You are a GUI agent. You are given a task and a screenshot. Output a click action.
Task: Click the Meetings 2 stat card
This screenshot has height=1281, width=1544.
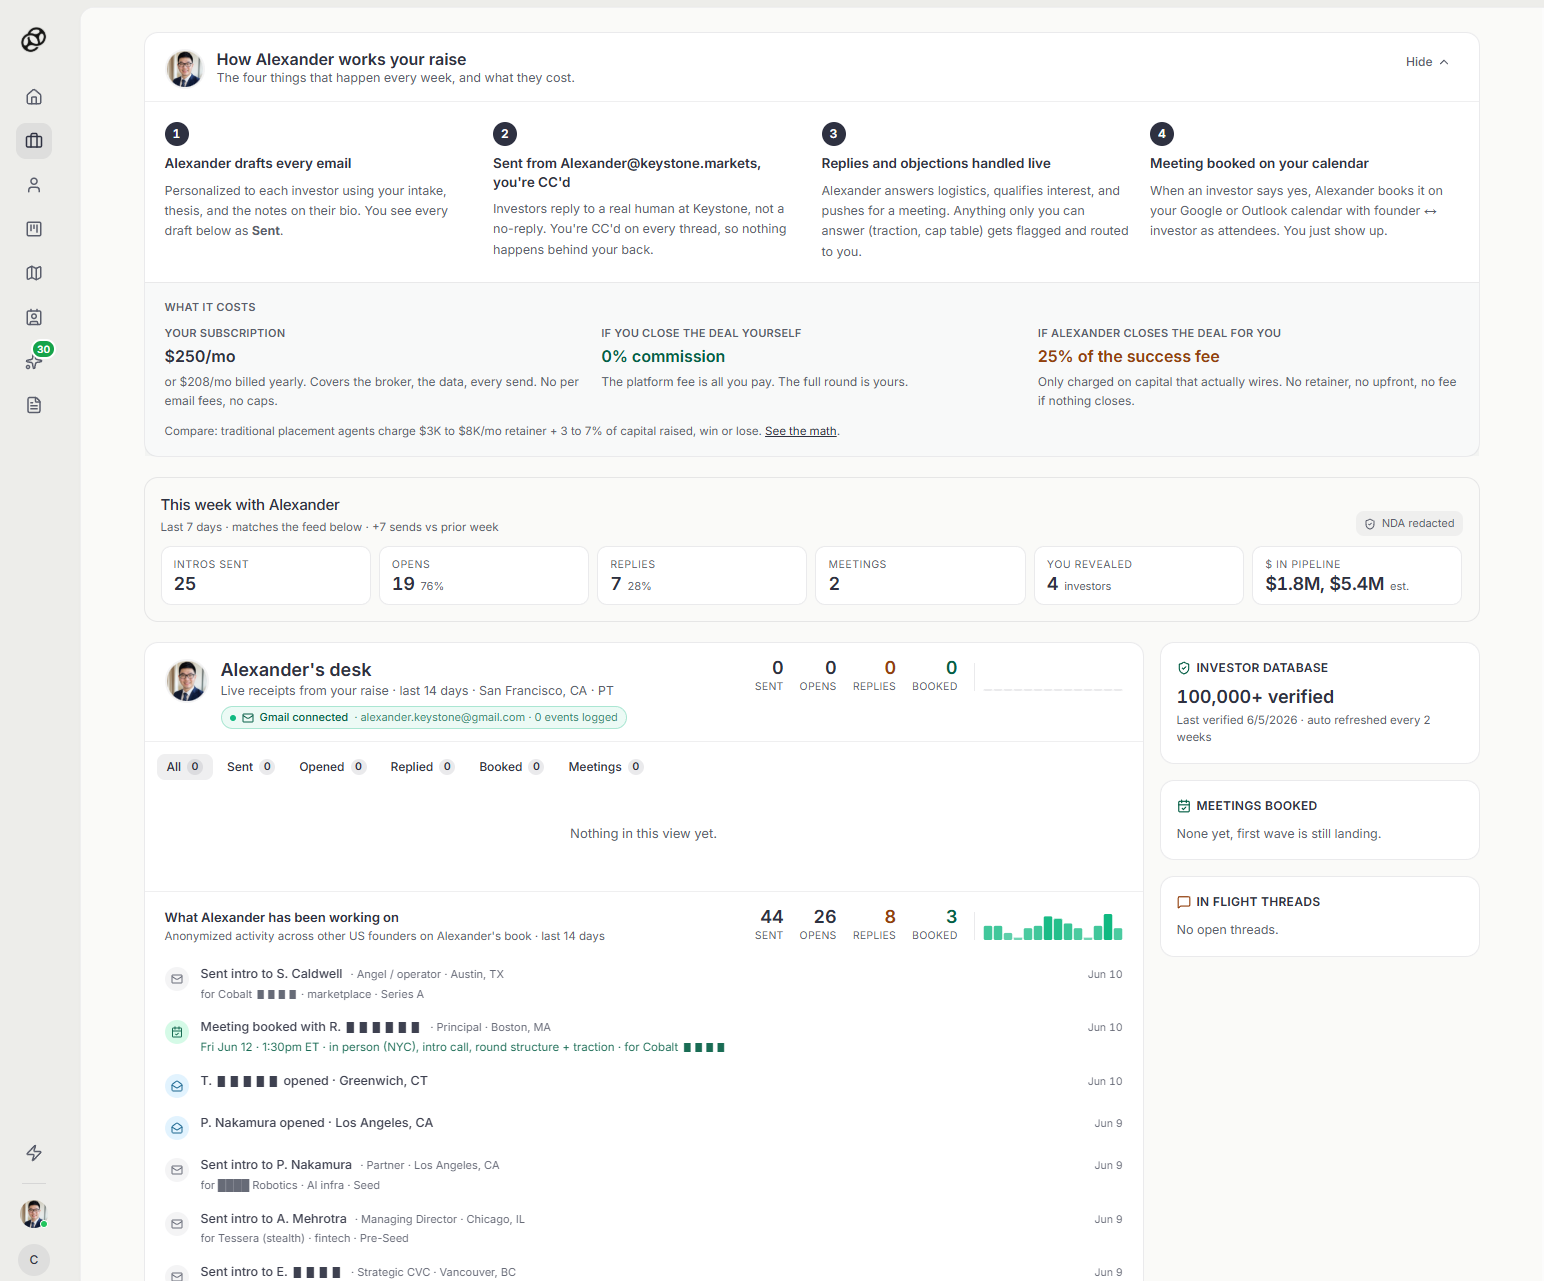tap(920, 575)
